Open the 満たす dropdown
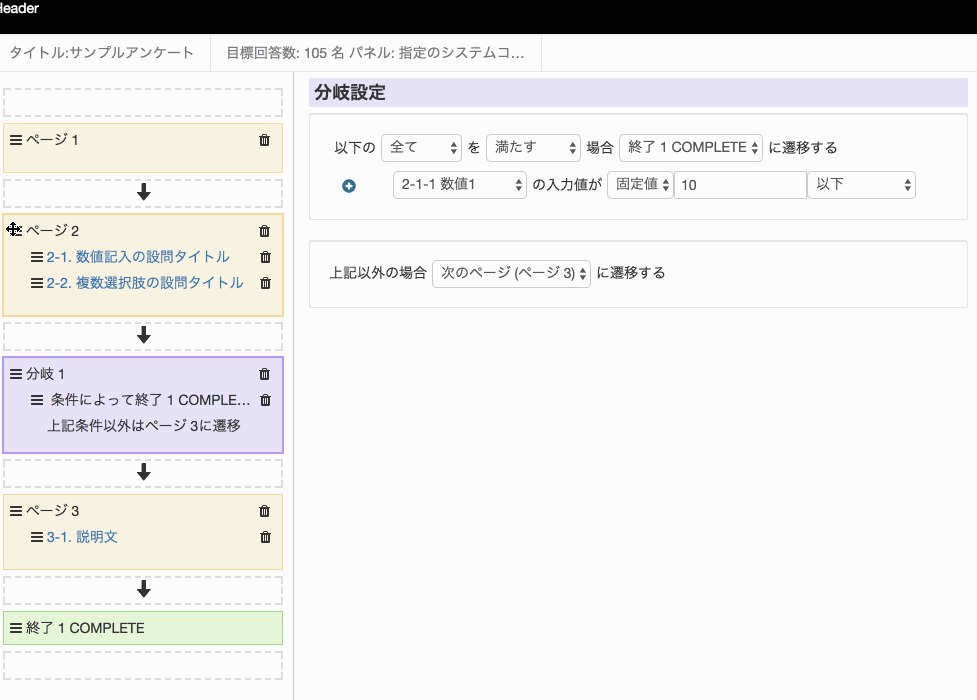The image size is (977, 700). pyautogui.click(x=532, y=147)
